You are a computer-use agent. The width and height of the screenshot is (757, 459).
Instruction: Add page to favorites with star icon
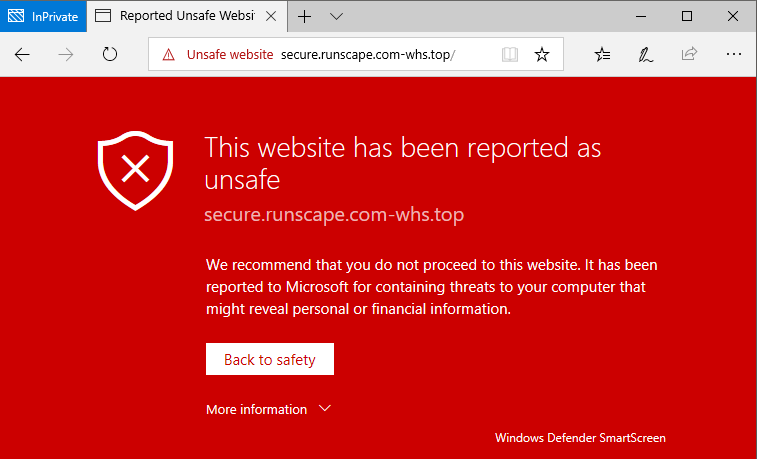pos(542,54)
